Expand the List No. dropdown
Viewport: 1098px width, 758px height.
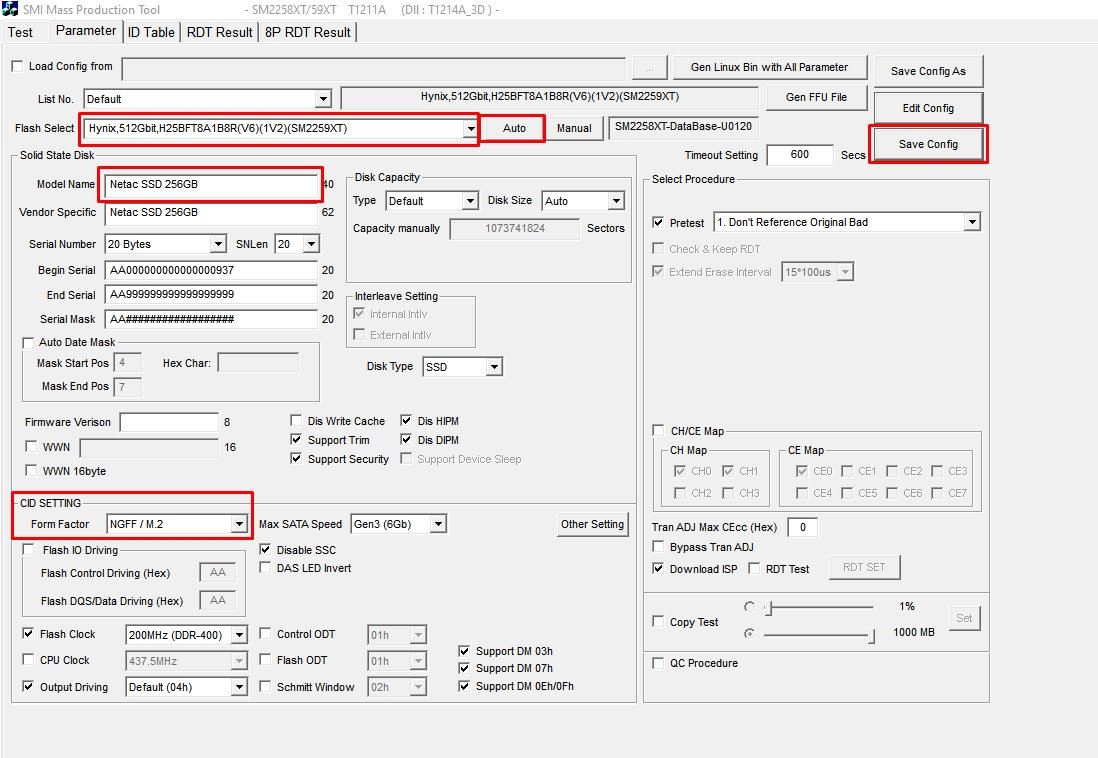[x=323, y=99]
